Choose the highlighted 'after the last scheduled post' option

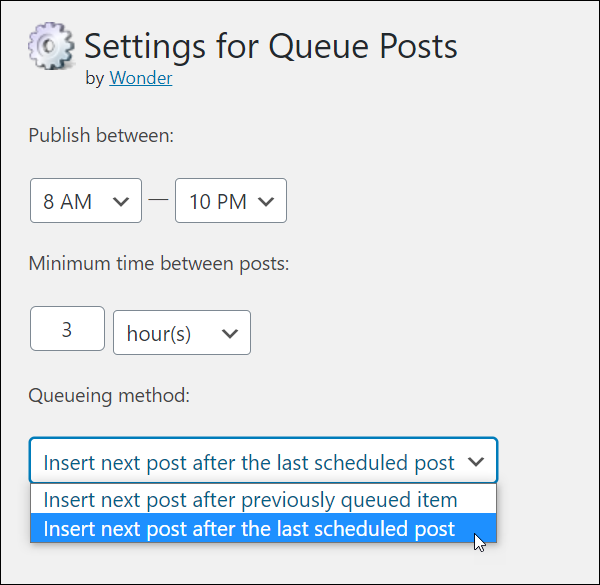pyautogui.click(x=263, y=528)
